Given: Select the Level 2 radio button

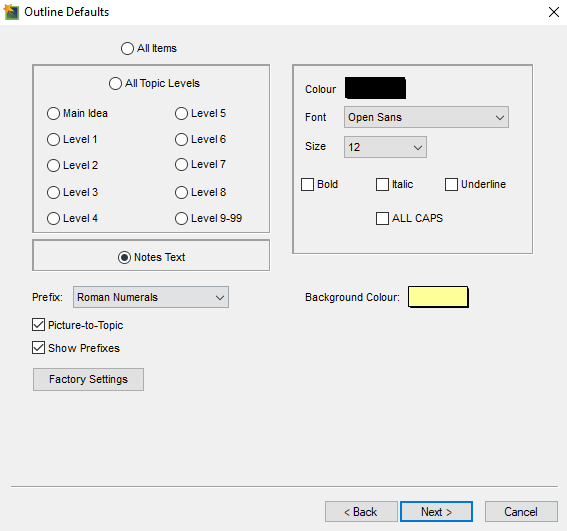Looking at the screenshot, I should [53, 165].
